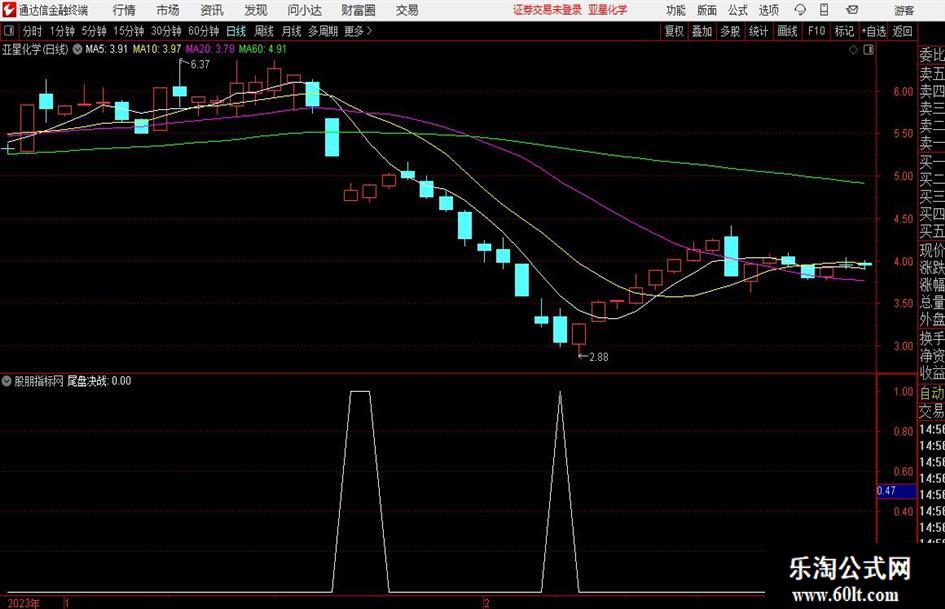Image resolution: width=945 pixels, height=609 pixels.
Task: Click the 证券交易未登录 login status
Action: coord(547,10)
